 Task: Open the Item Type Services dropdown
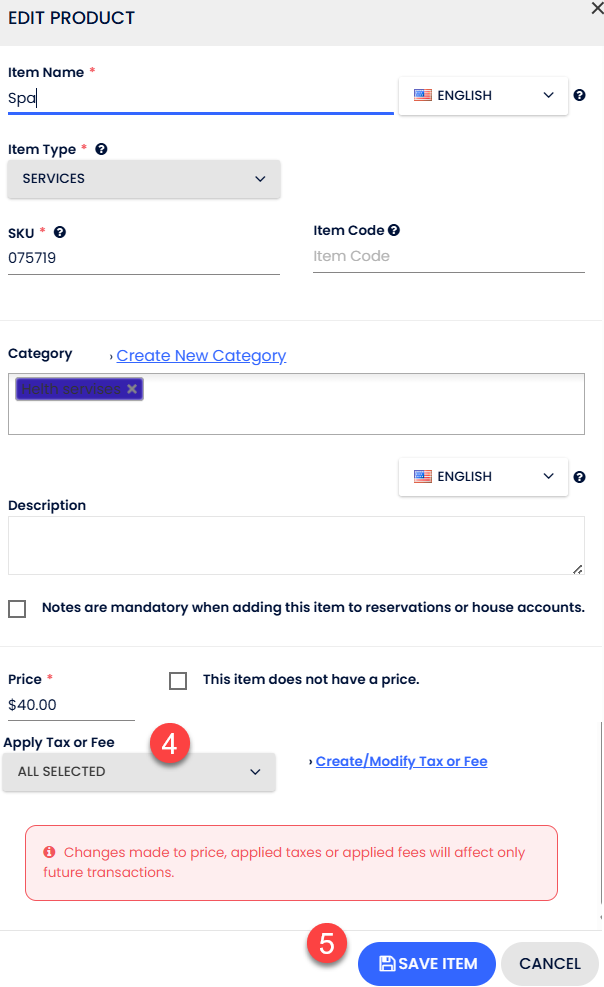144,179
